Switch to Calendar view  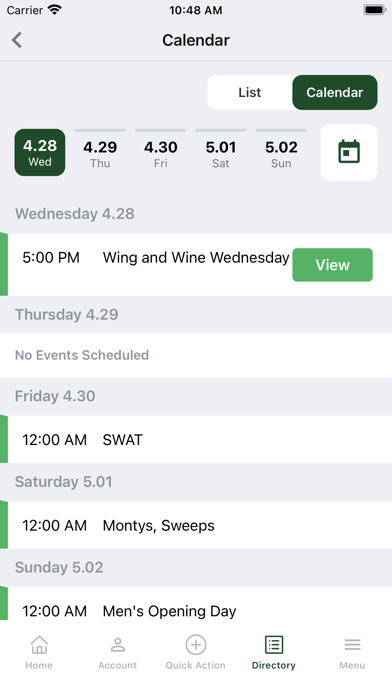(335, 92)
